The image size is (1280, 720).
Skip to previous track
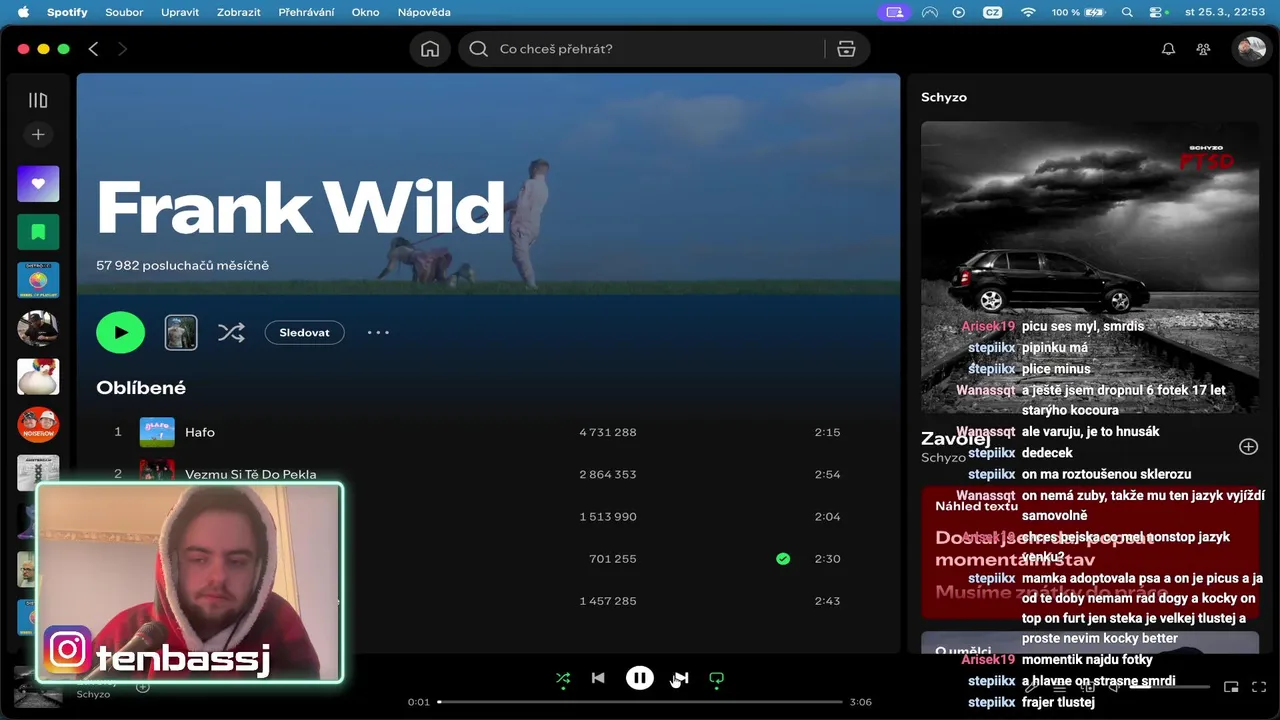click(x=598, y=678)
